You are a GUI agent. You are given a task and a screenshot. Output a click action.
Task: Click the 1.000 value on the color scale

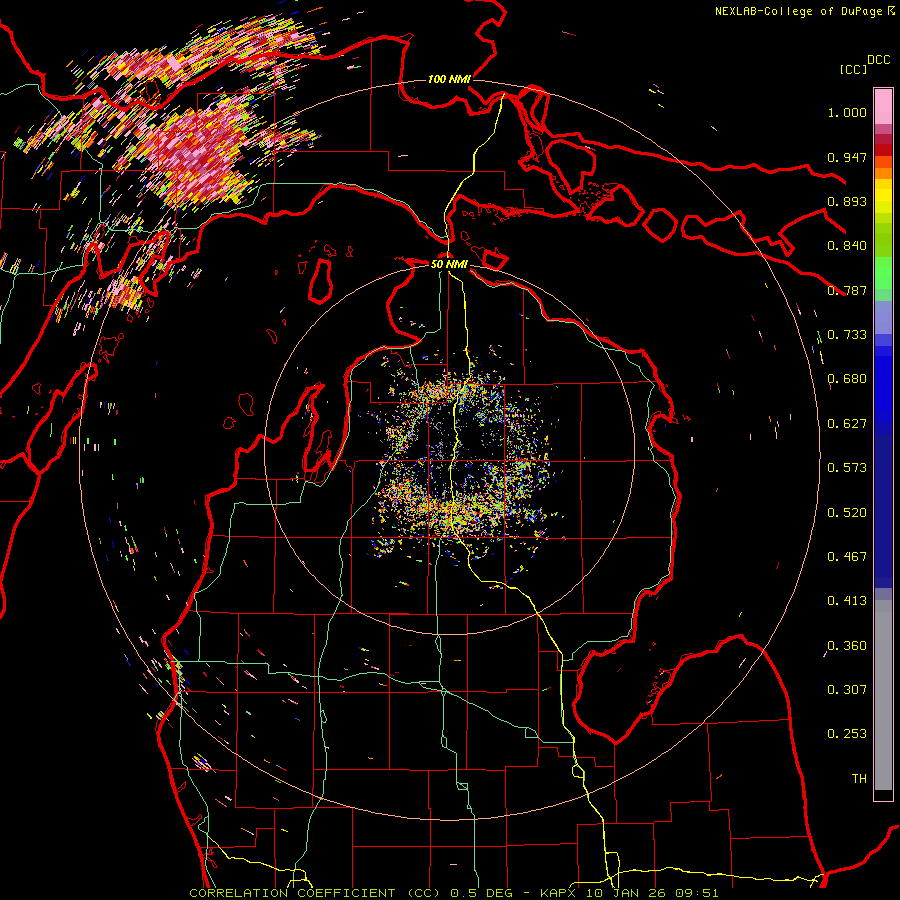click(x=847, y=112)
